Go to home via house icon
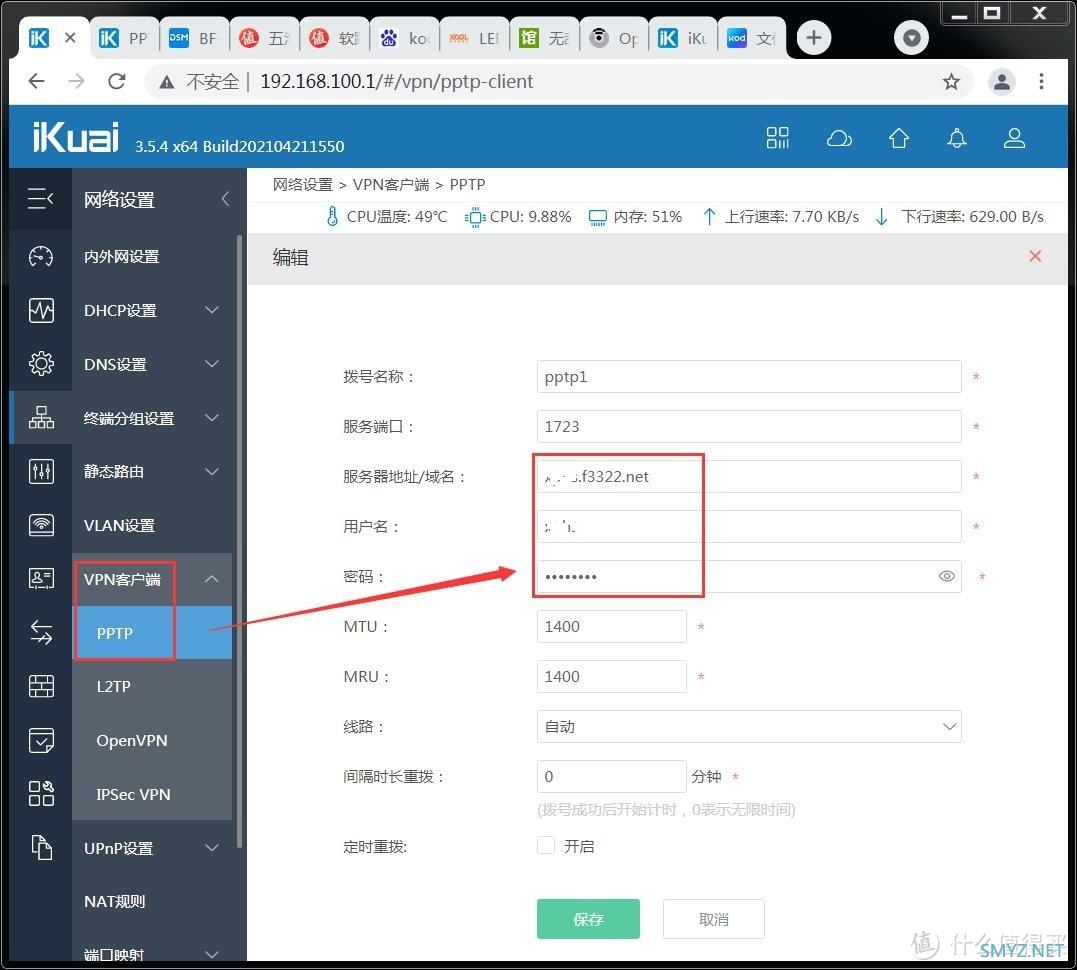This screenshot has width=1077, height=970. [x=898, y=139]
